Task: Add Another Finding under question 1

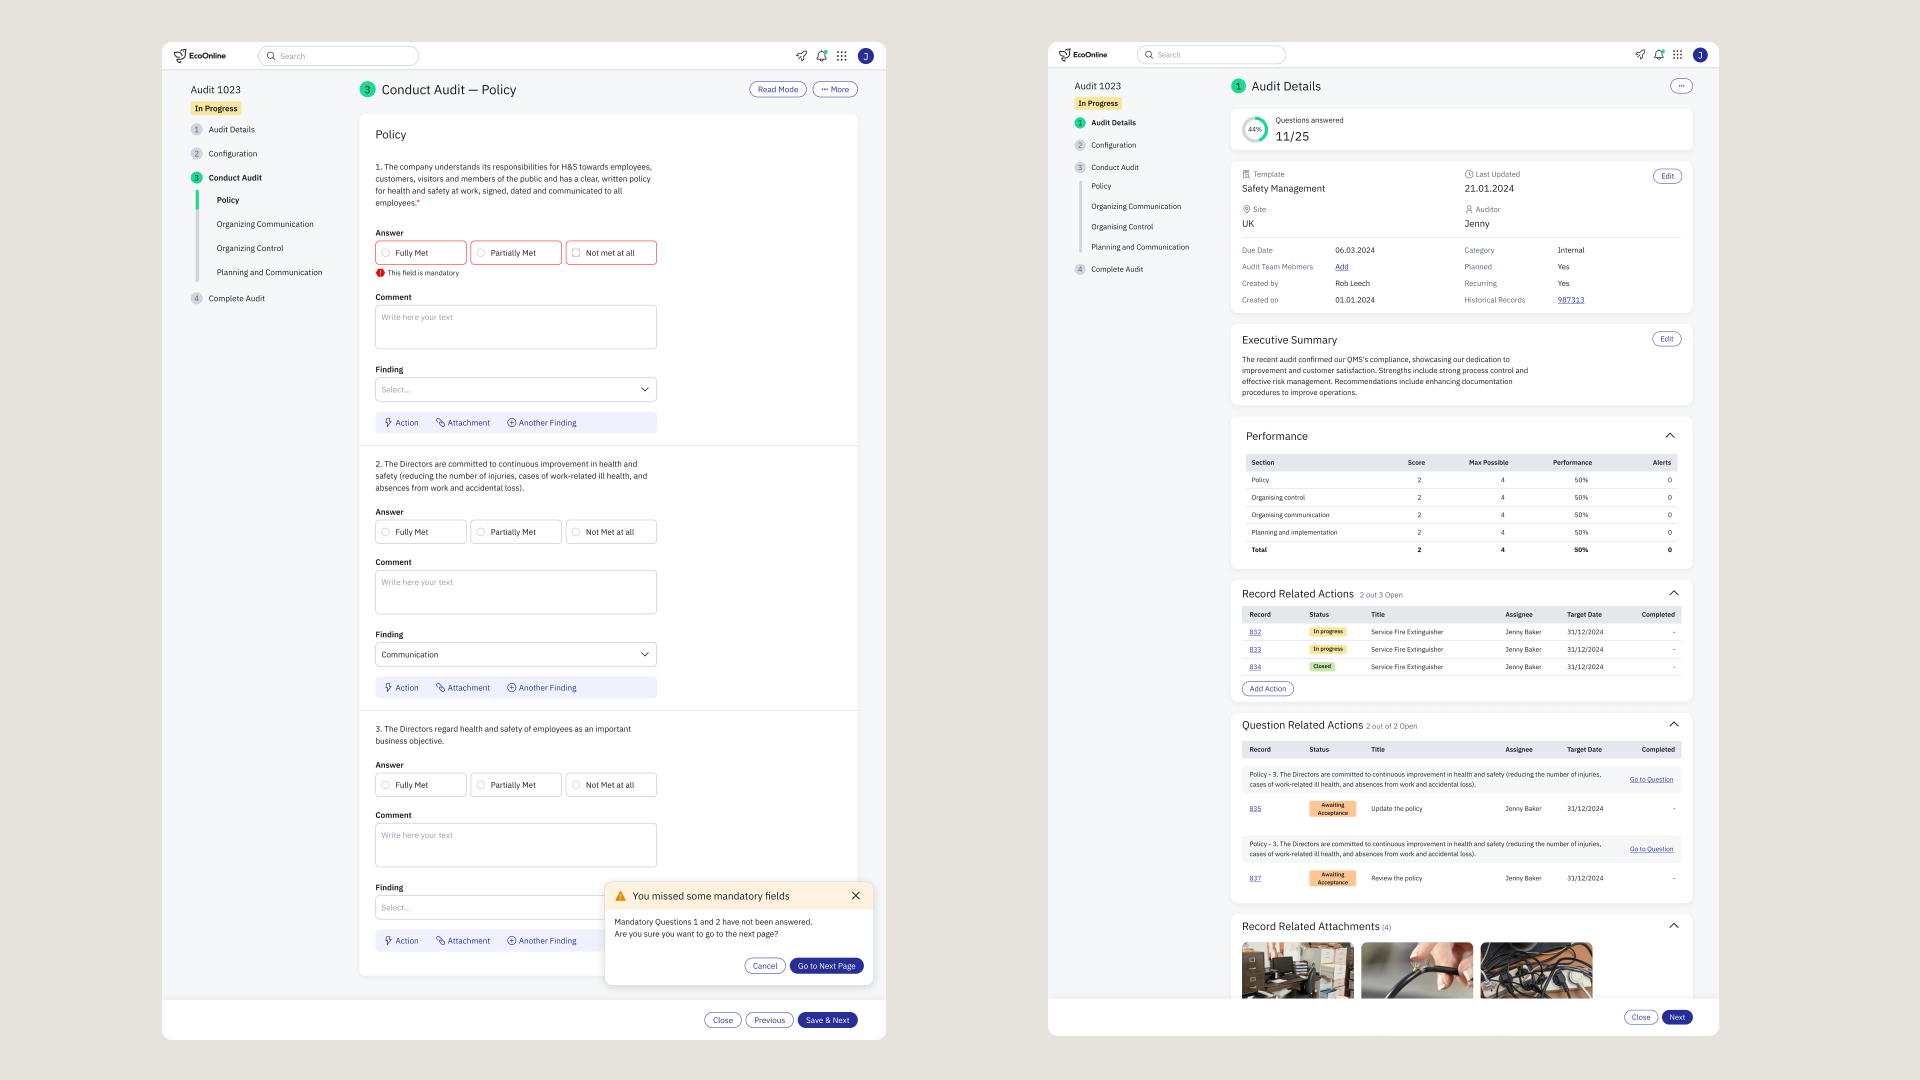Action: 542,423
